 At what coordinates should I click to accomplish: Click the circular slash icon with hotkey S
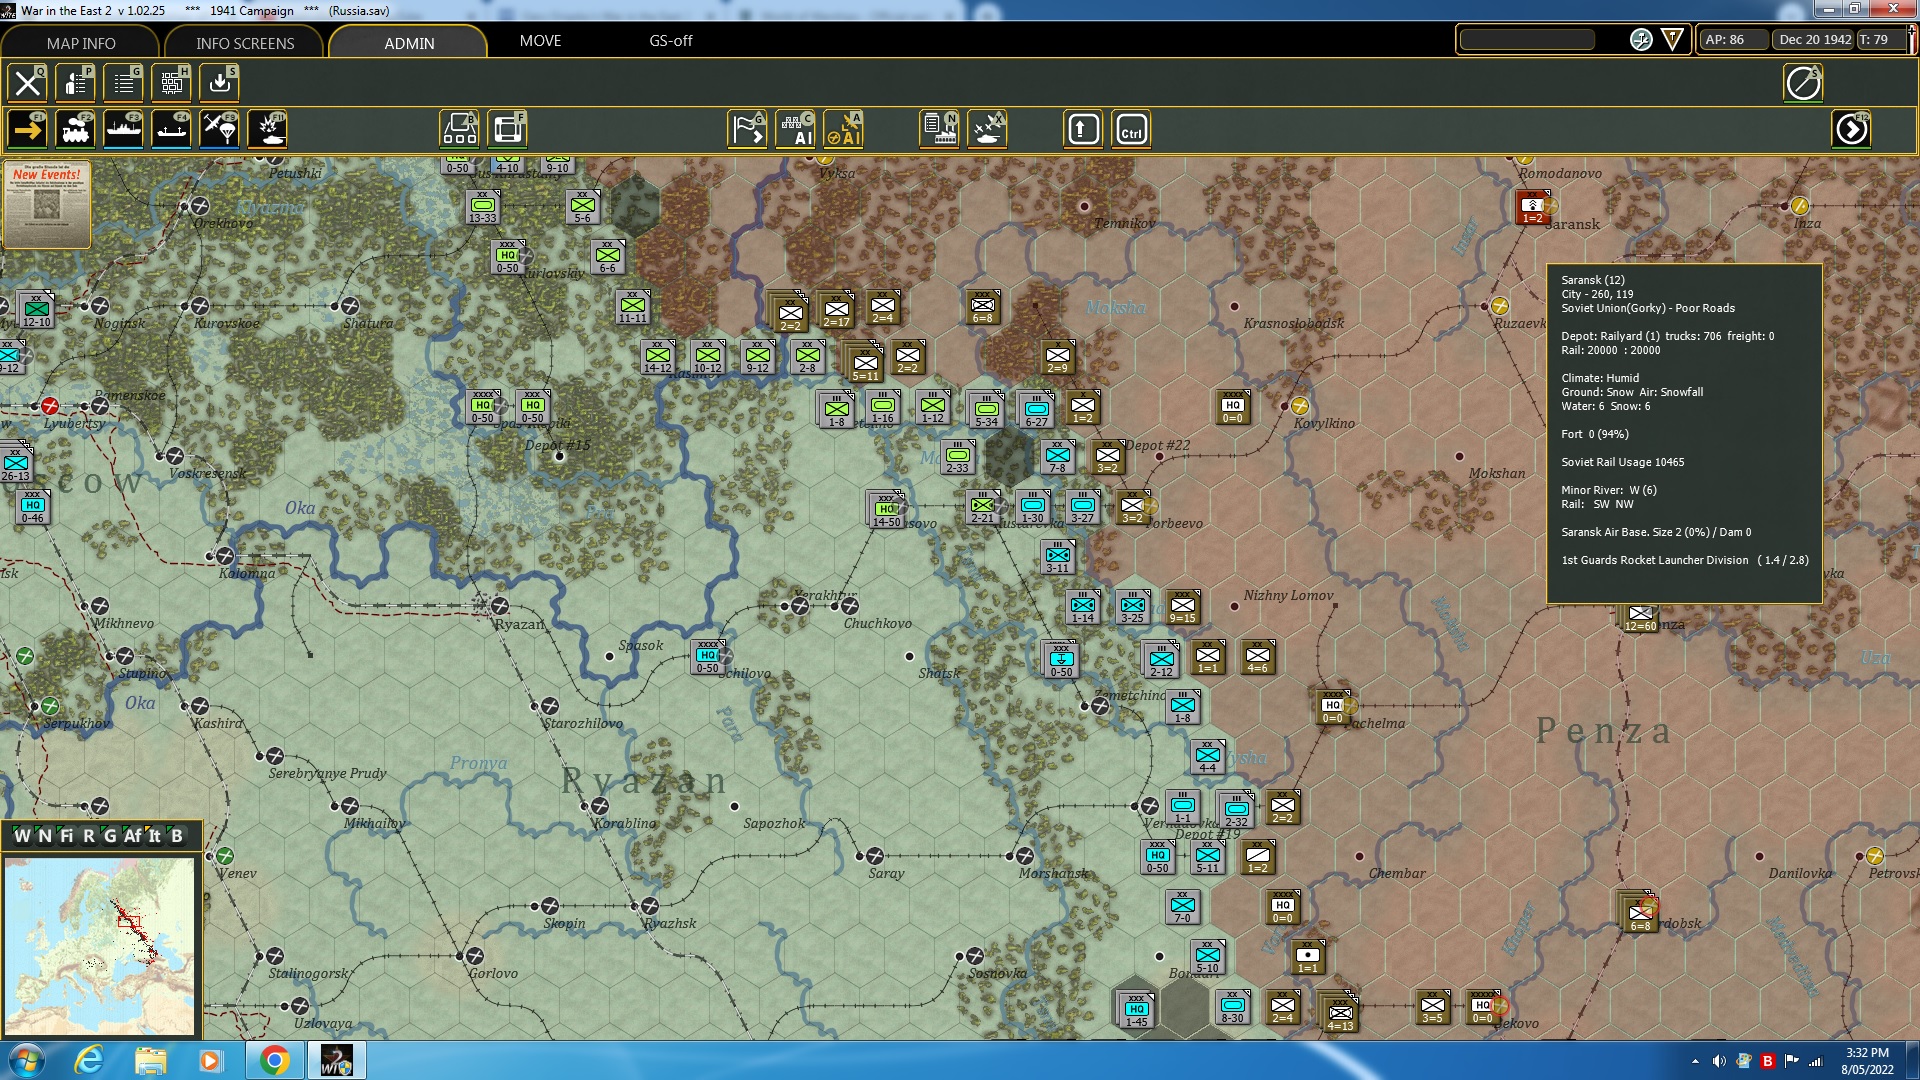pos(1803,83)
